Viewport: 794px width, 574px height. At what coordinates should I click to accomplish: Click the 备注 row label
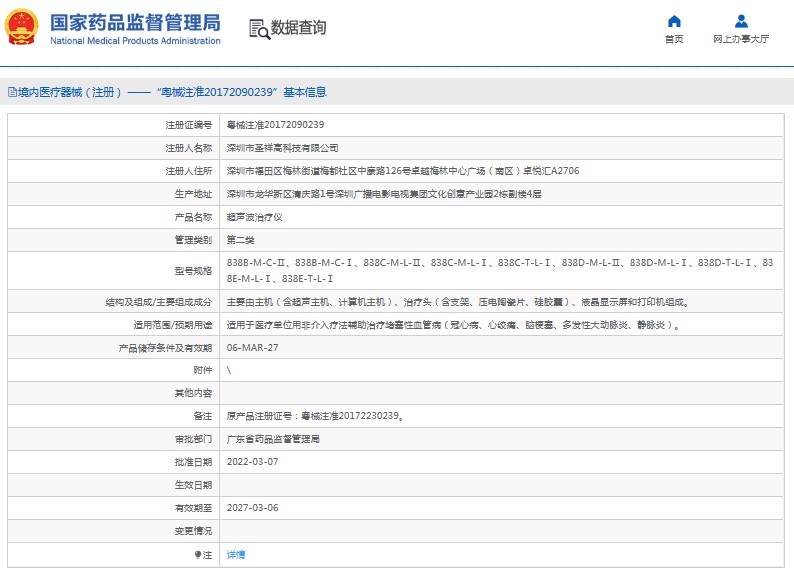pyautogui.click(x=203, y=416)
